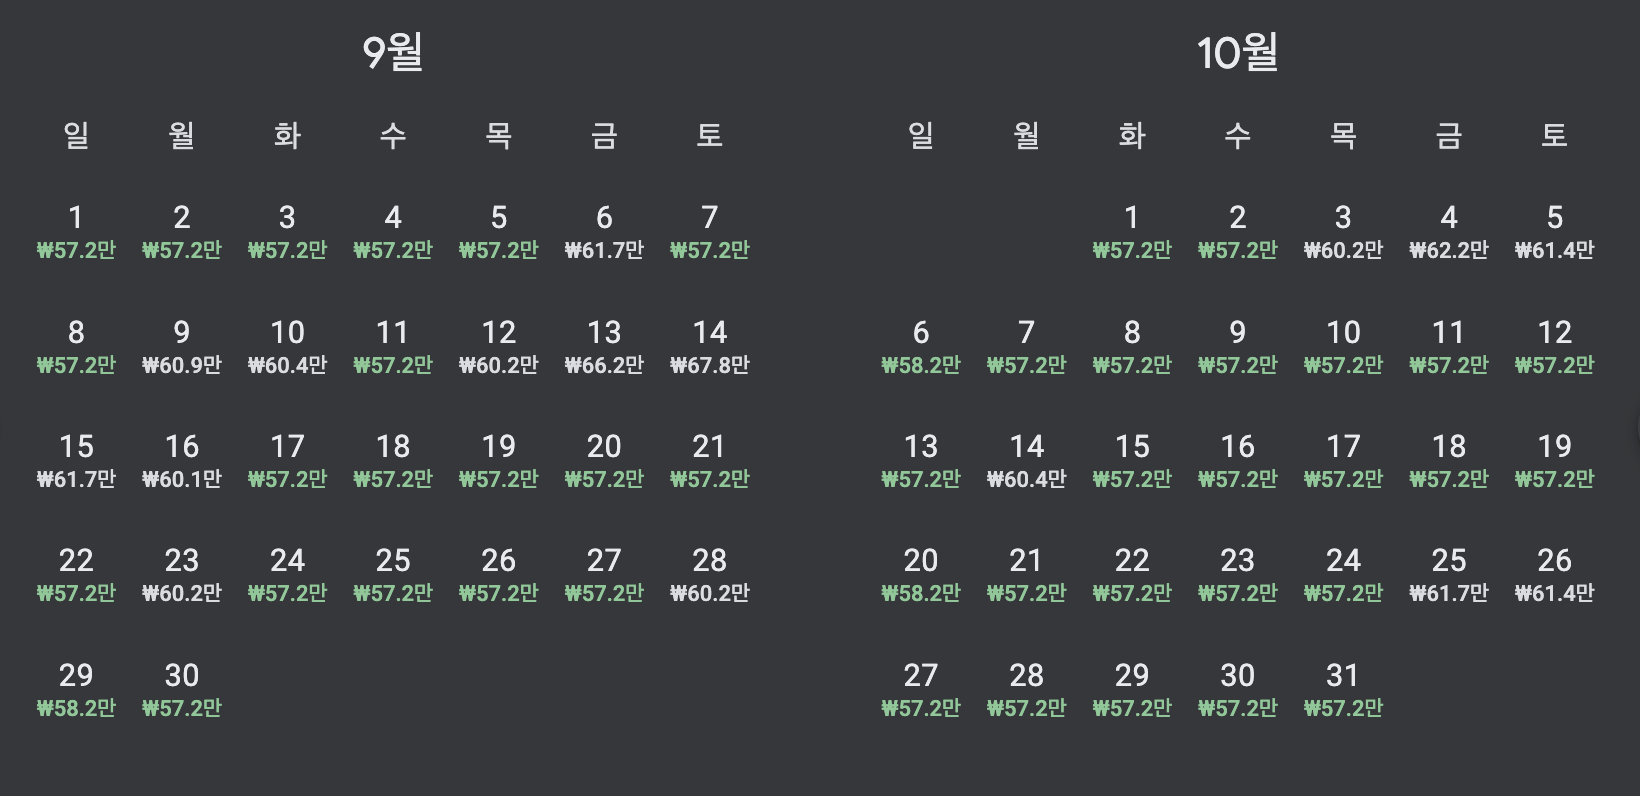
Task: Choose September 30, the last September date
Action: 182,688
